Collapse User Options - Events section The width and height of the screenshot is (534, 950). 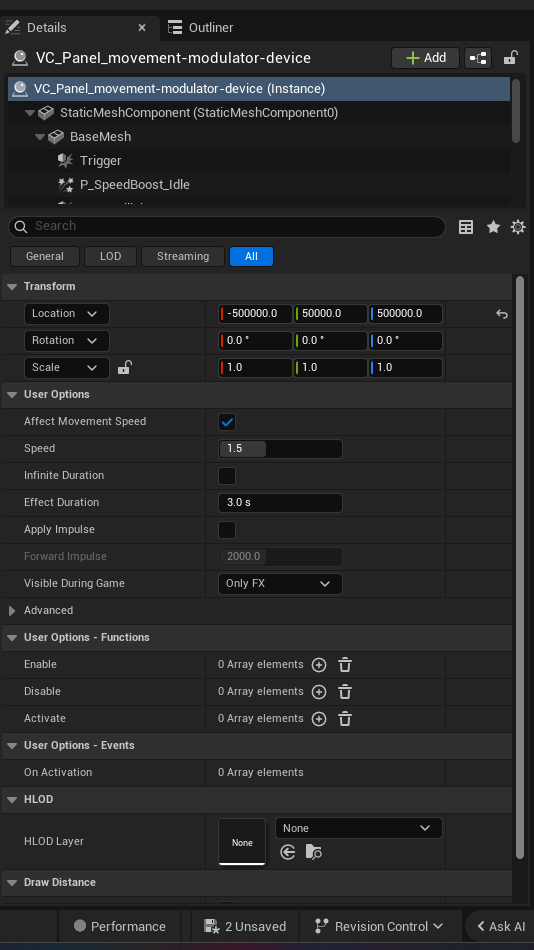pos(12,746)
